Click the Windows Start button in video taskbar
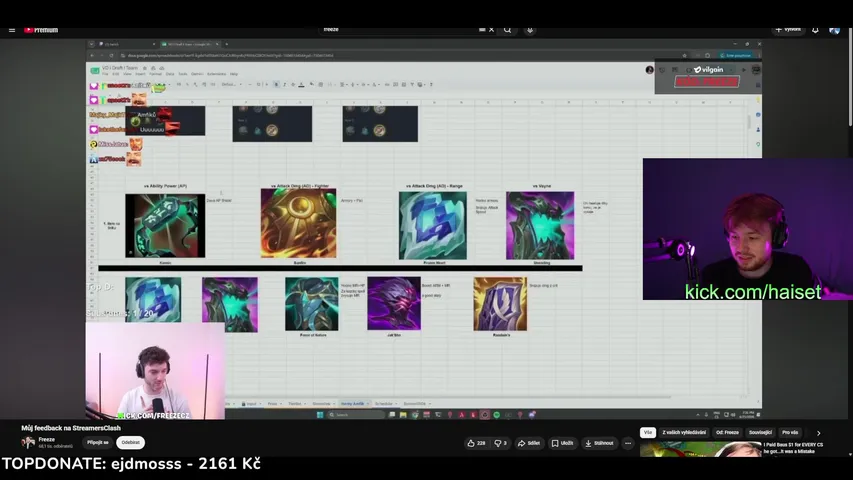Viewport: 853px width, 480px height. pos(320,415)
